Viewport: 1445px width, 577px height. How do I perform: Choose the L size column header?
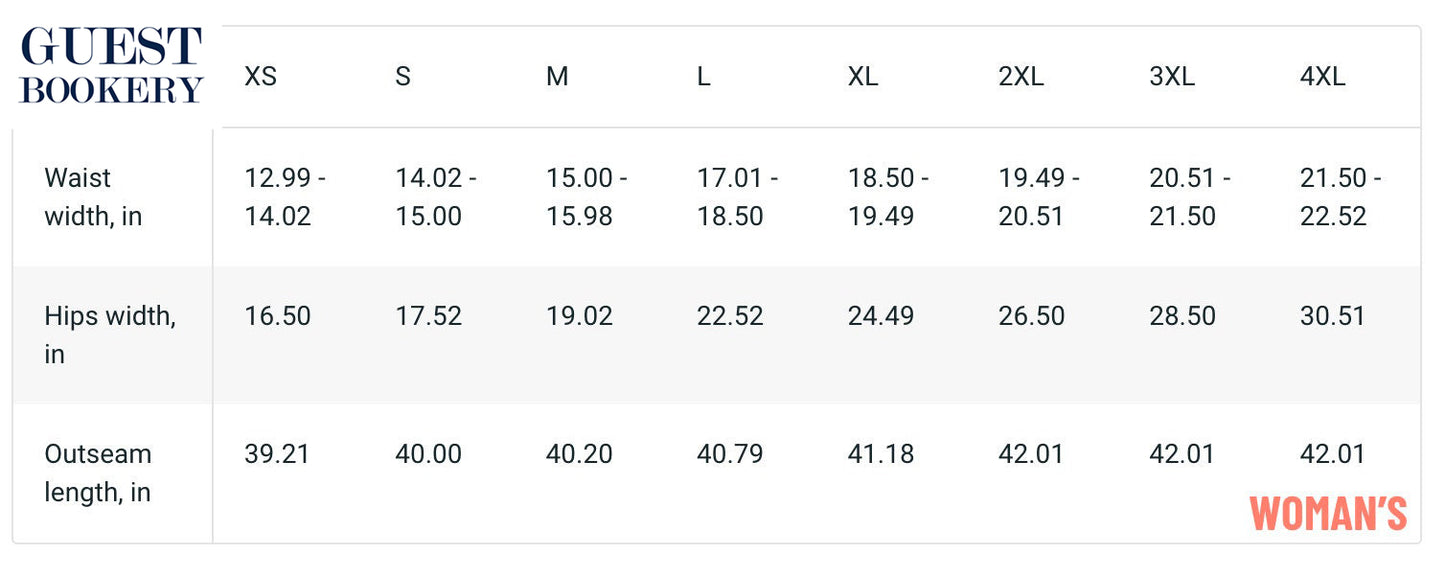pos(704,77)
